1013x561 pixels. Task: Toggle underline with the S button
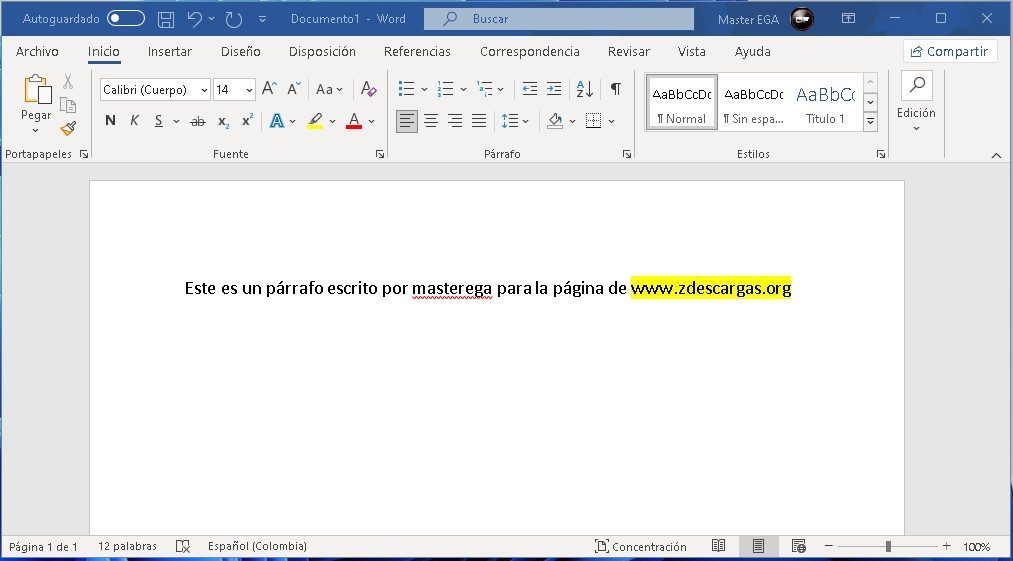point(158,121)
